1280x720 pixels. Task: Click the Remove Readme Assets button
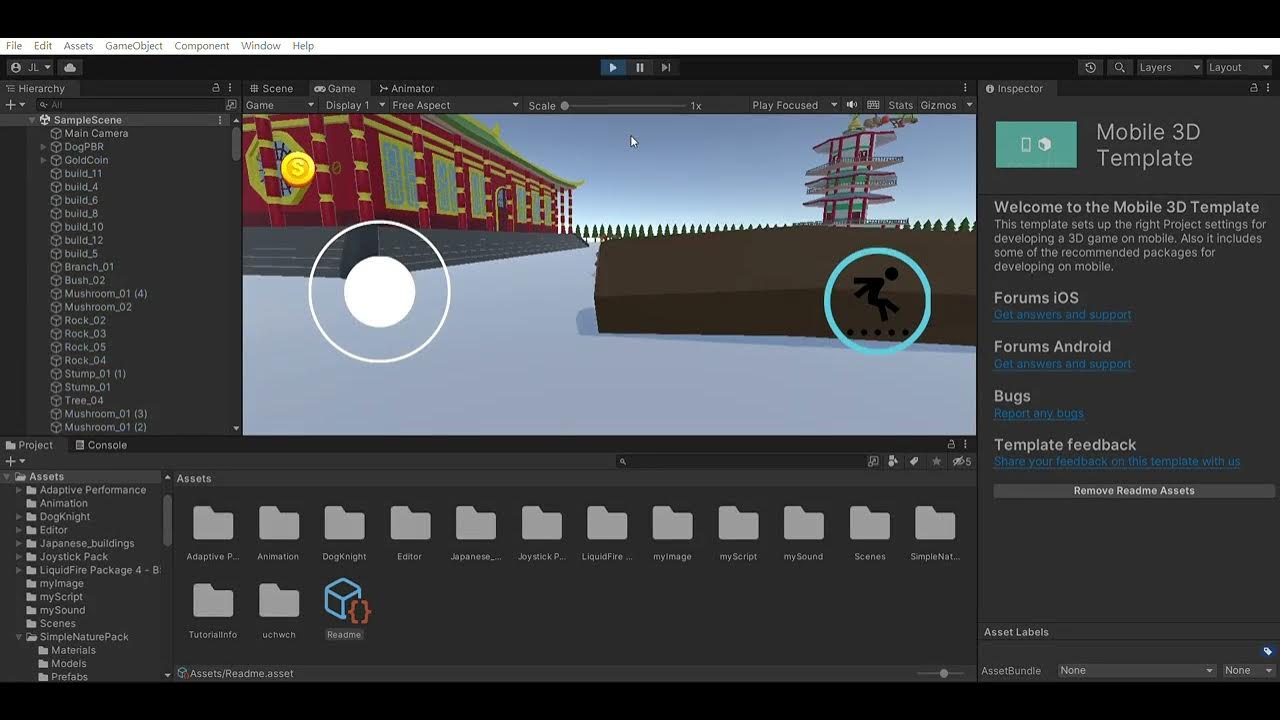tap(1134, 491)
